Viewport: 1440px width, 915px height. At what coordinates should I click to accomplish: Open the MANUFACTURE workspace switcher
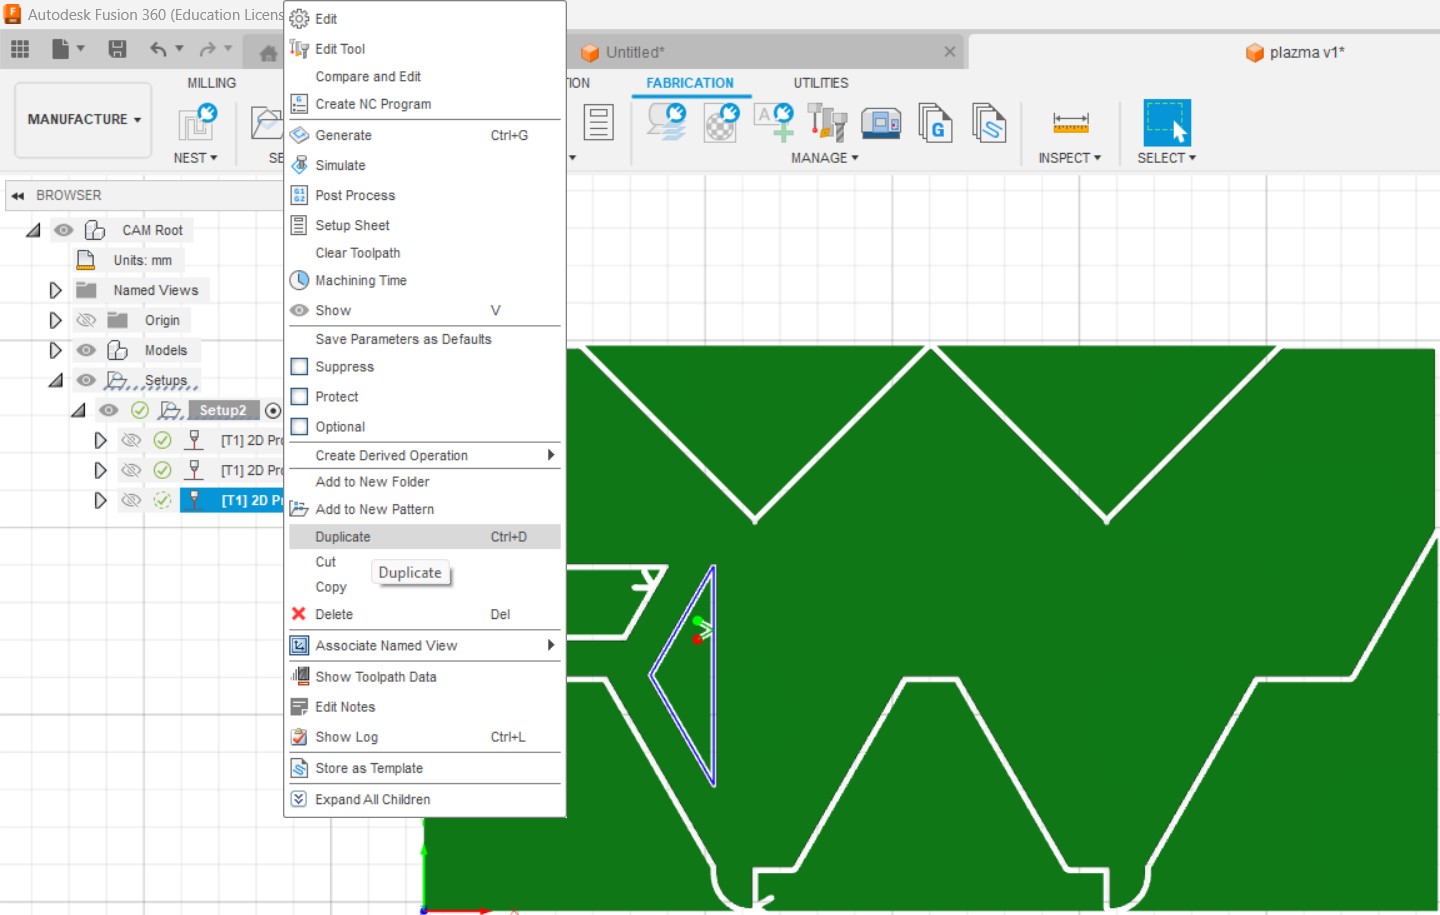coord(82,119)
